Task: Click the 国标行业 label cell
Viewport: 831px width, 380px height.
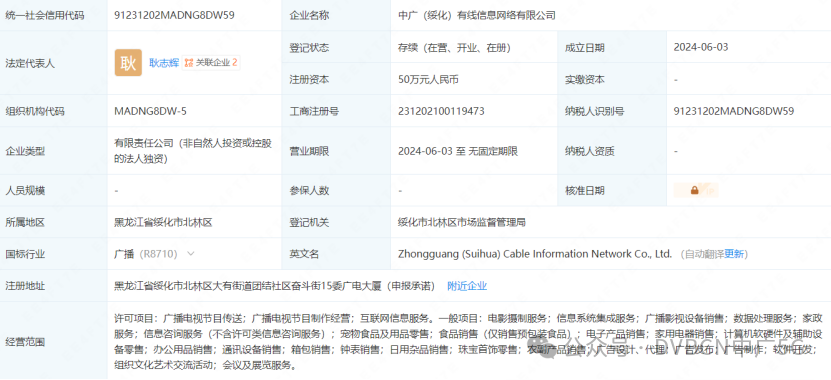Action: click(54, 254)
